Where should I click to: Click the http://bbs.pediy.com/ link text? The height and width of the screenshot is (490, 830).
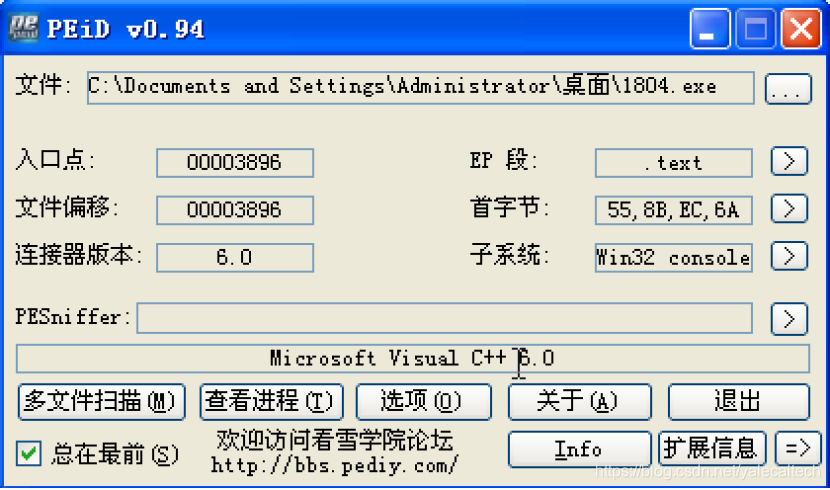335,466
